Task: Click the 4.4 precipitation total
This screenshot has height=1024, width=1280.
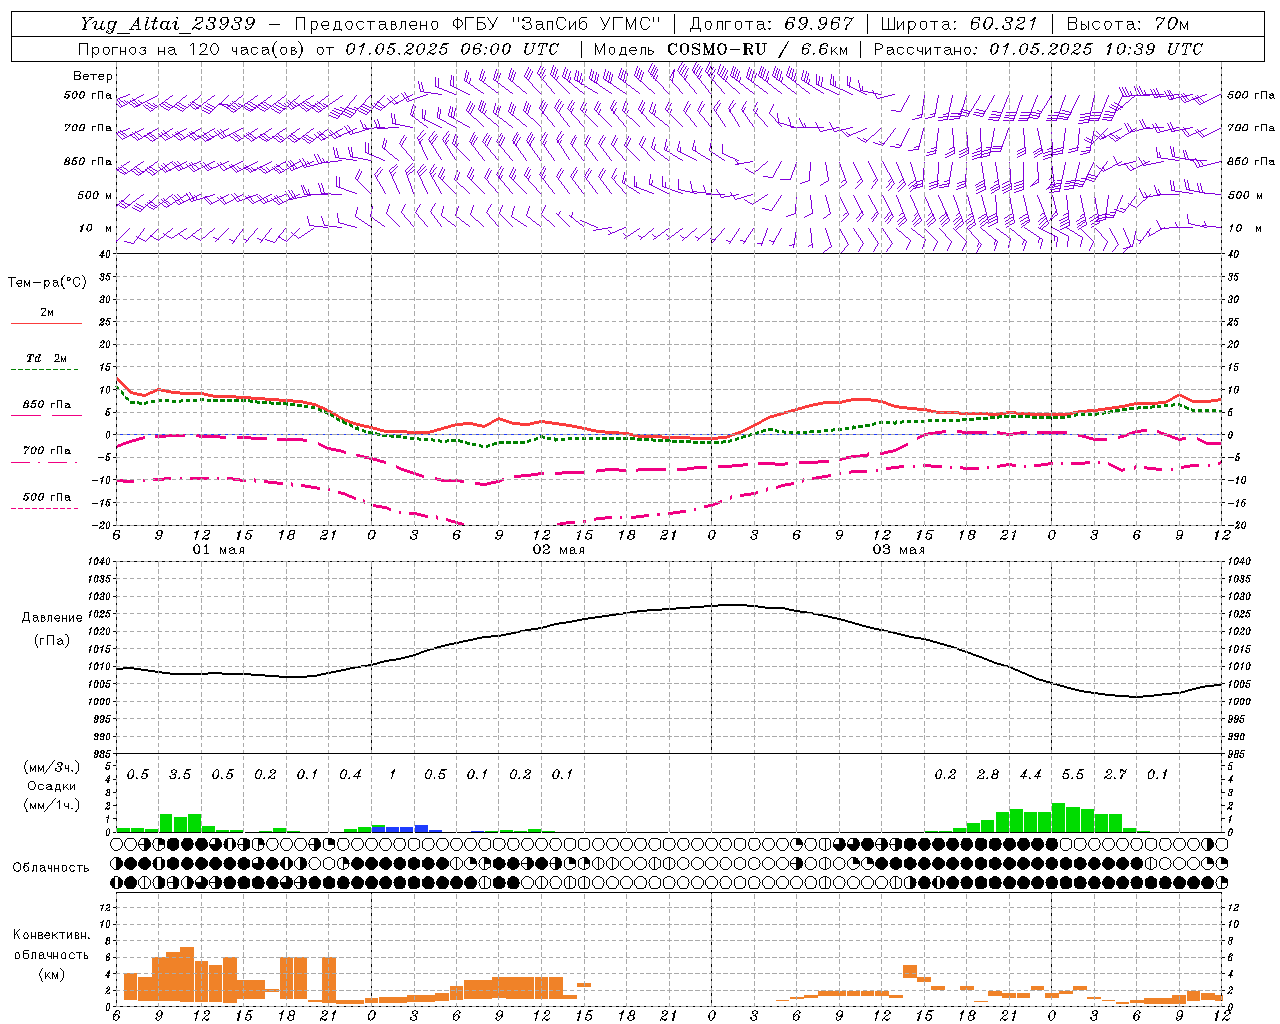Action: (1030, 775)
